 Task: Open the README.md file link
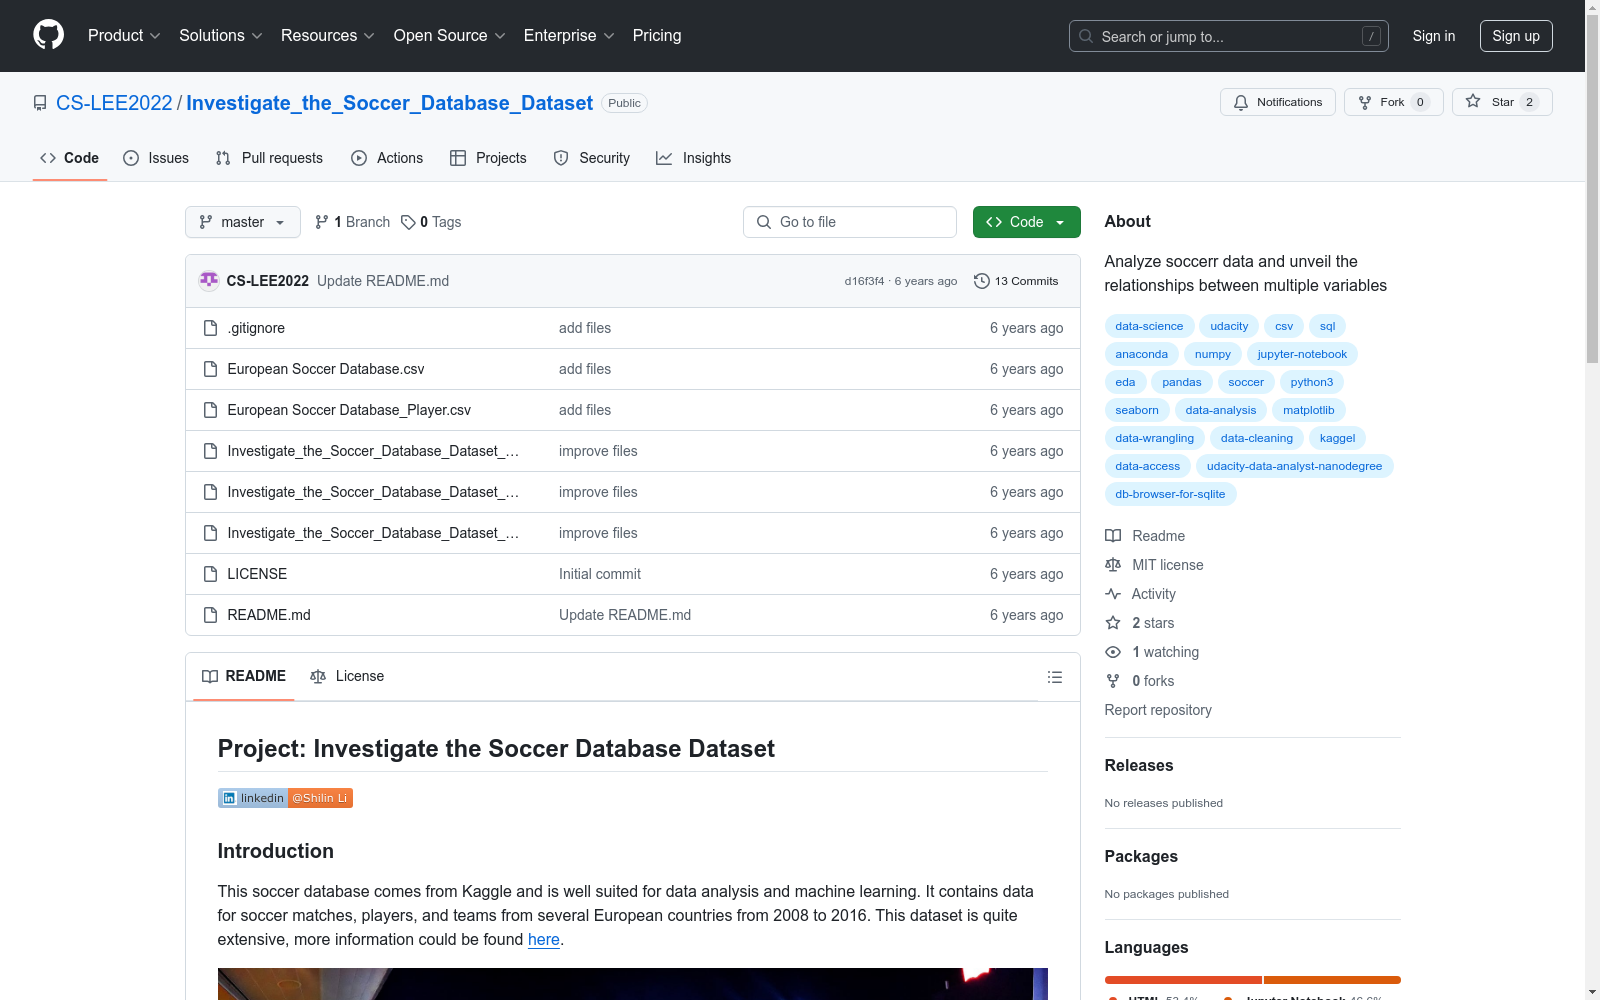[269, 615]
